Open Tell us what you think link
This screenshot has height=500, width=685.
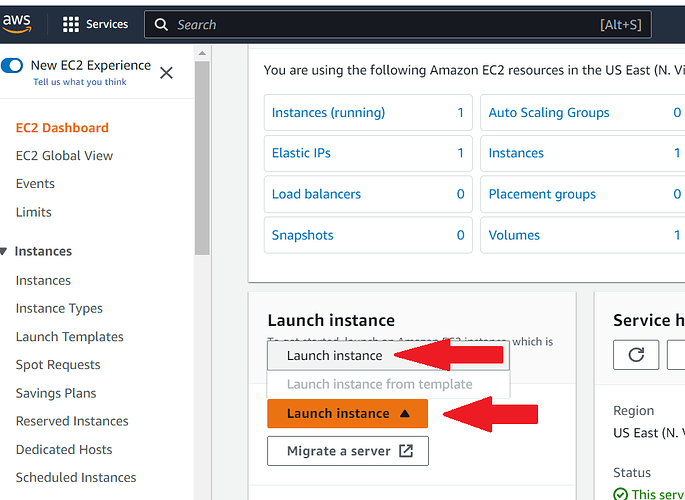pos(80,82)
